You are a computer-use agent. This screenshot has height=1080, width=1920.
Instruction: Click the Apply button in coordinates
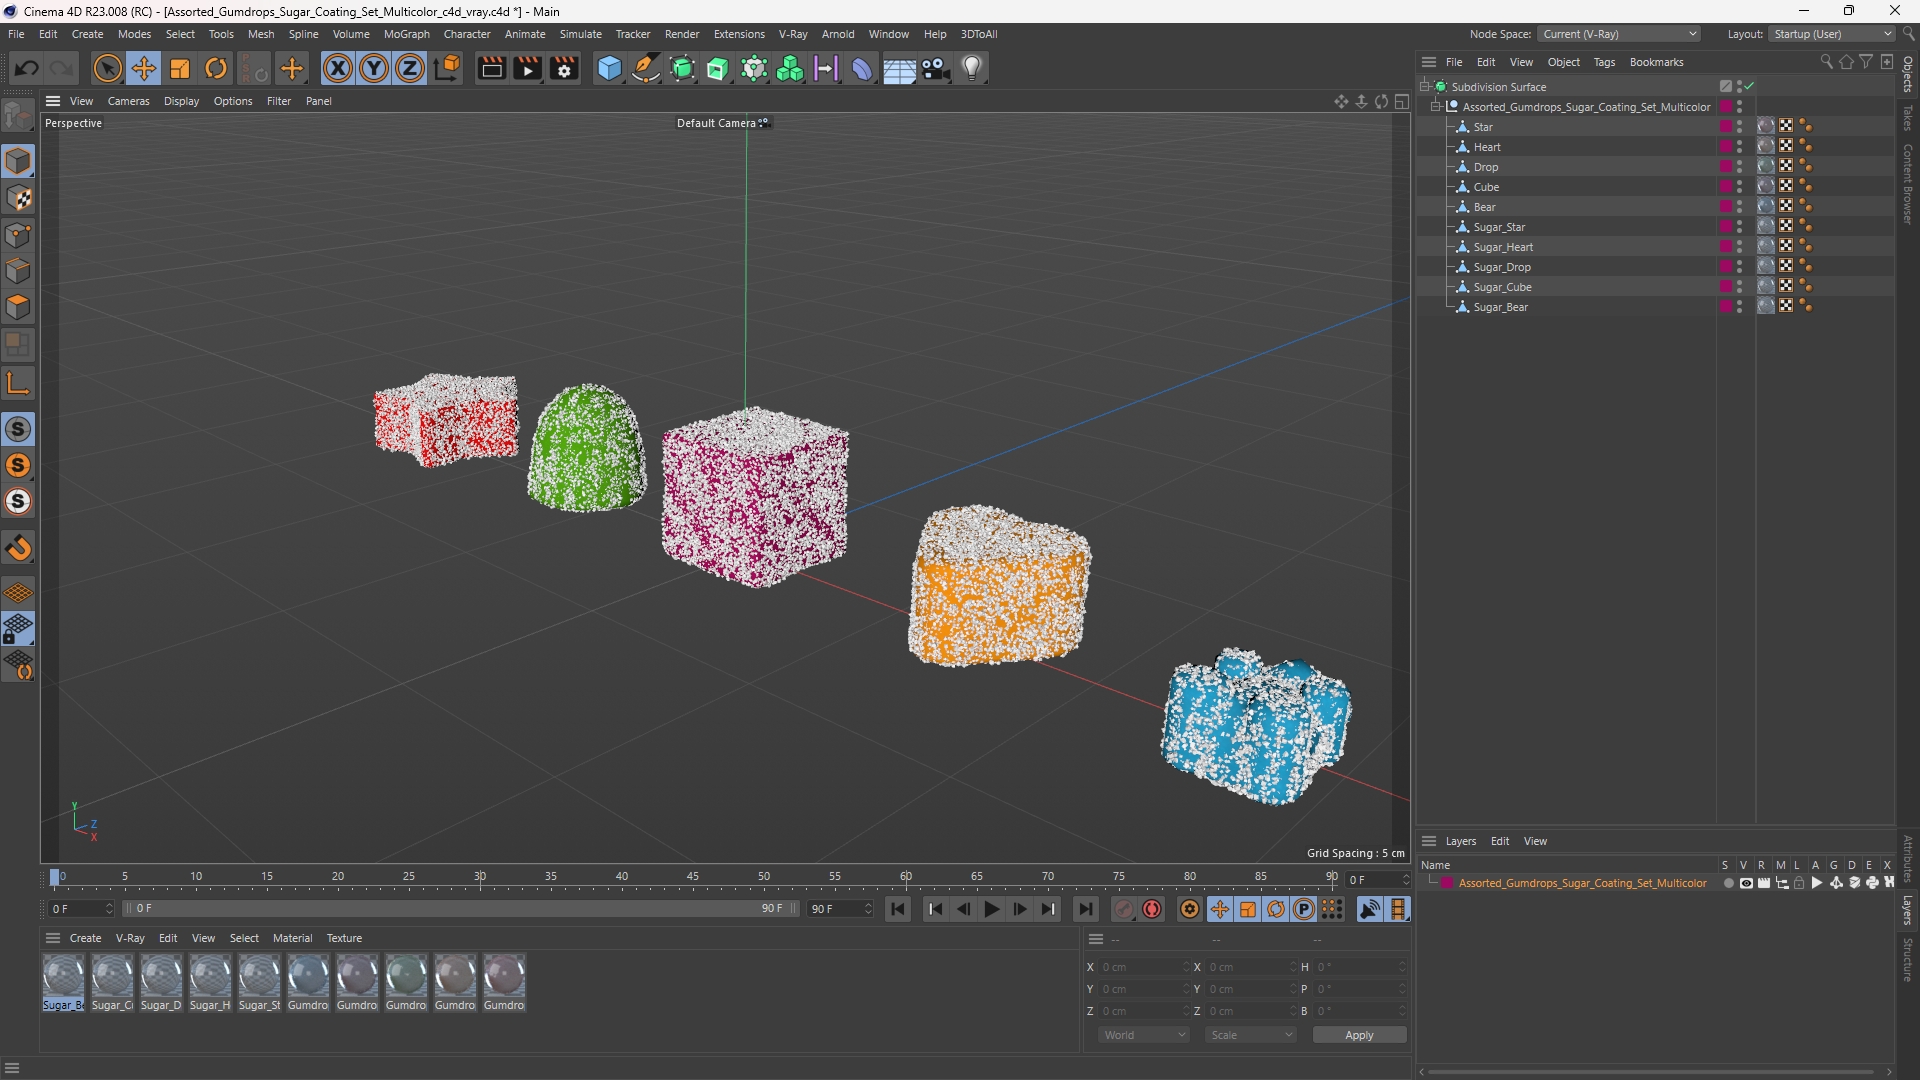pos(1359,1035)
